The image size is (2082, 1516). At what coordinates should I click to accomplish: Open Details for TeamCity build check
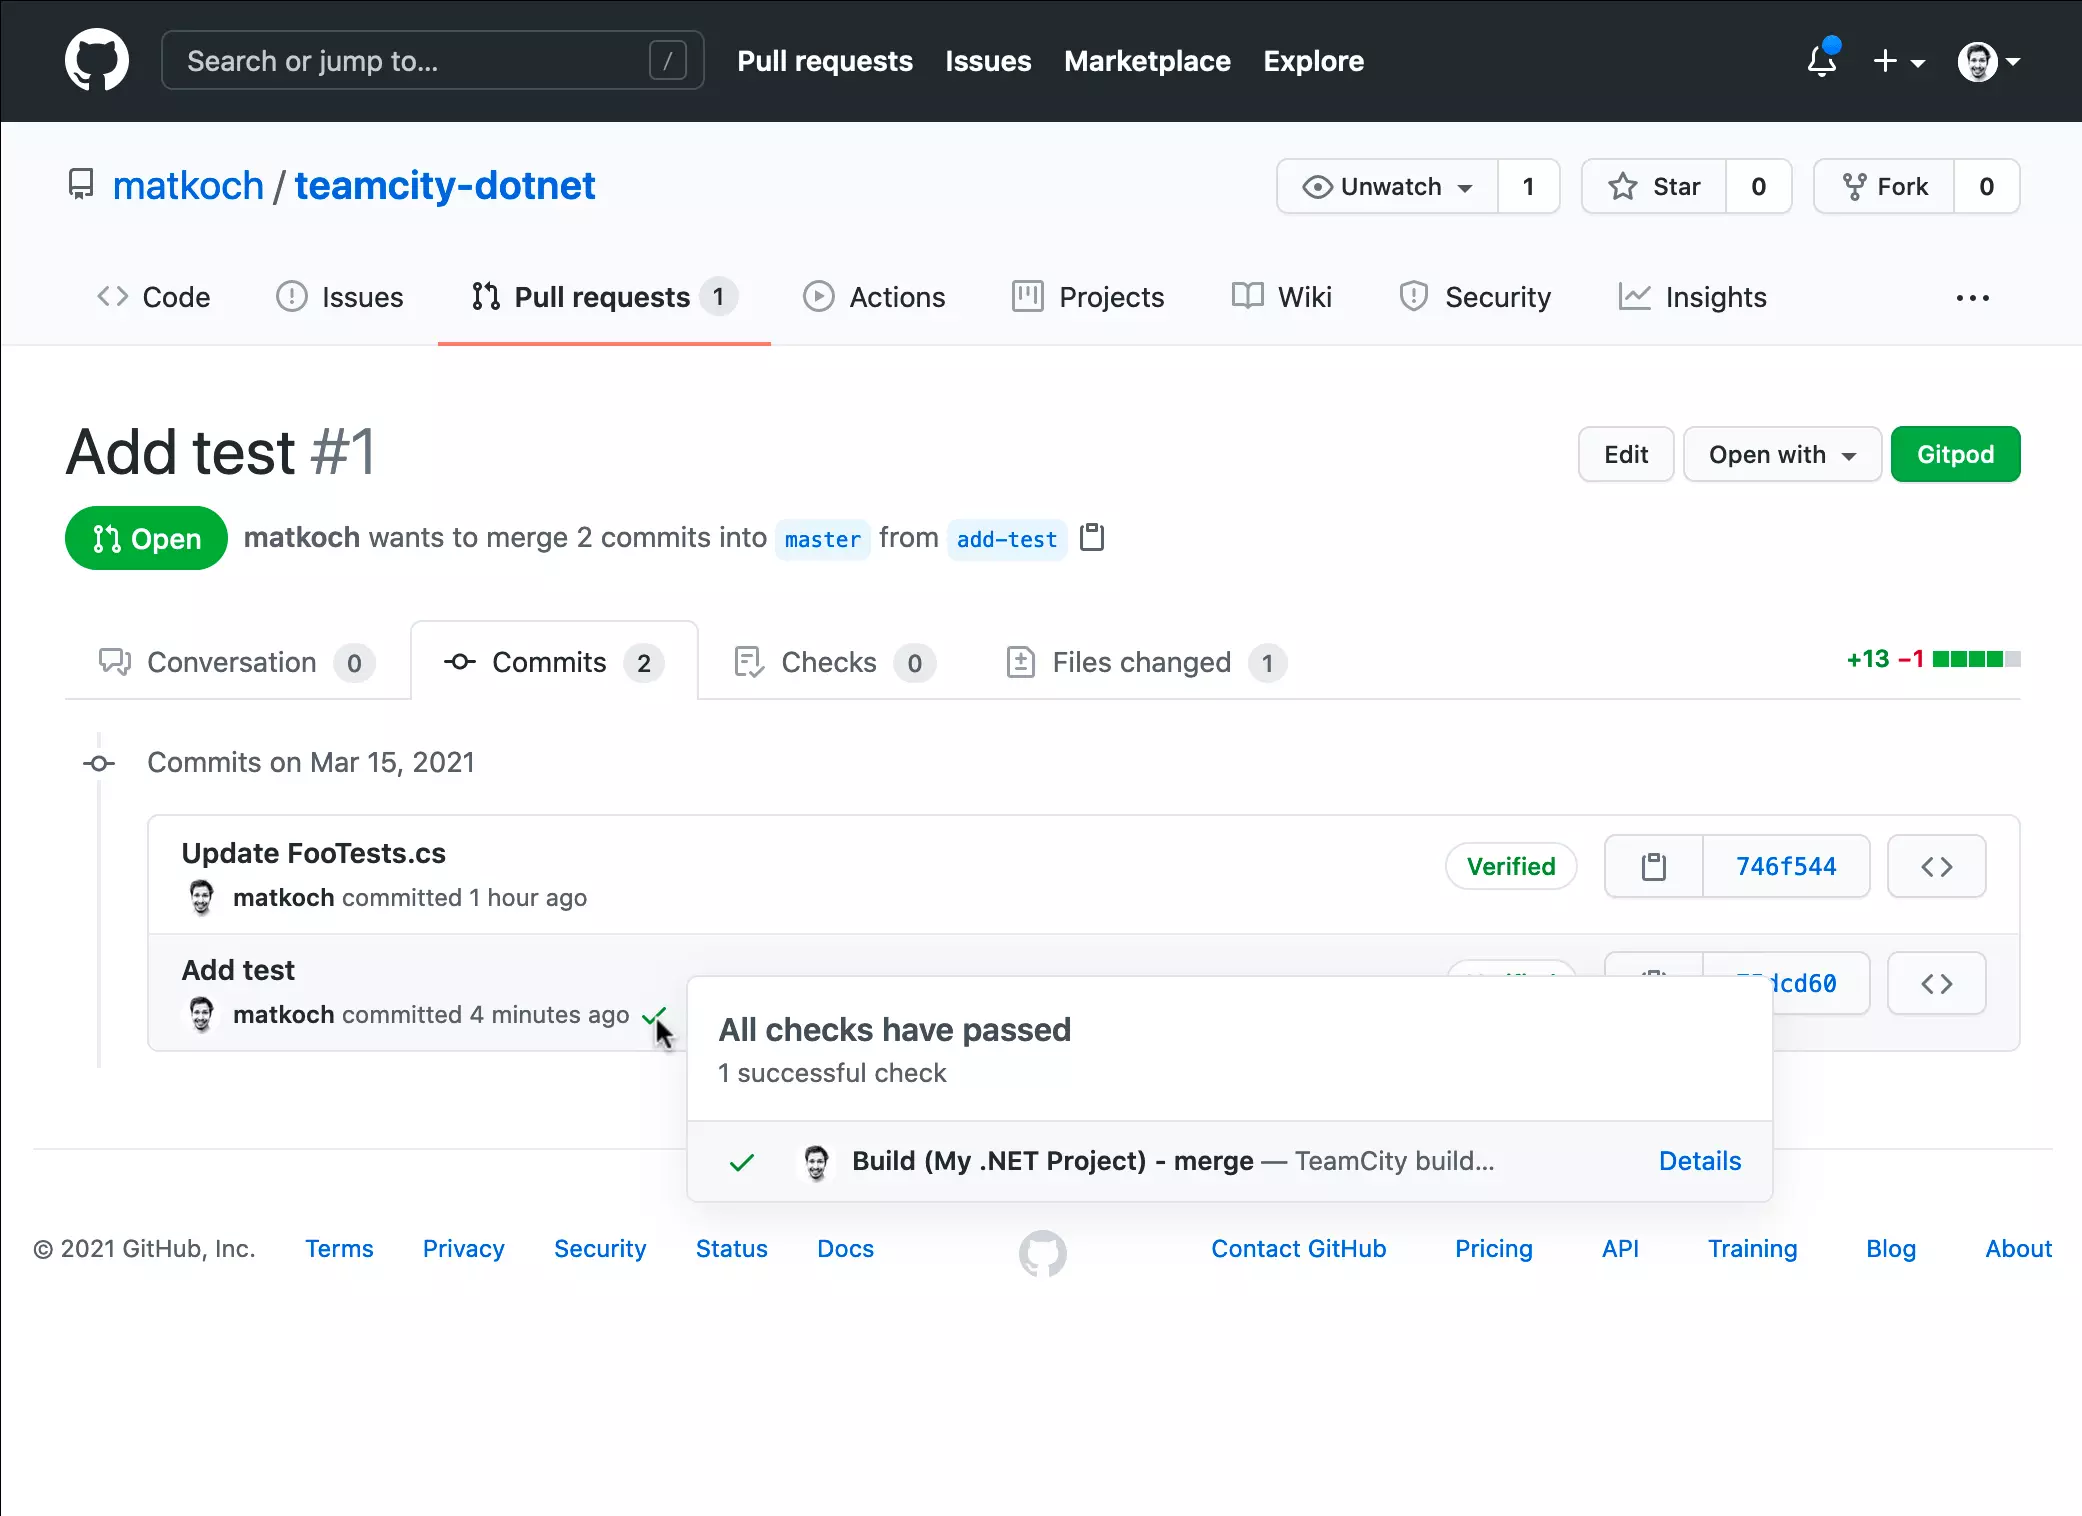click(x=1699, y=1160)
